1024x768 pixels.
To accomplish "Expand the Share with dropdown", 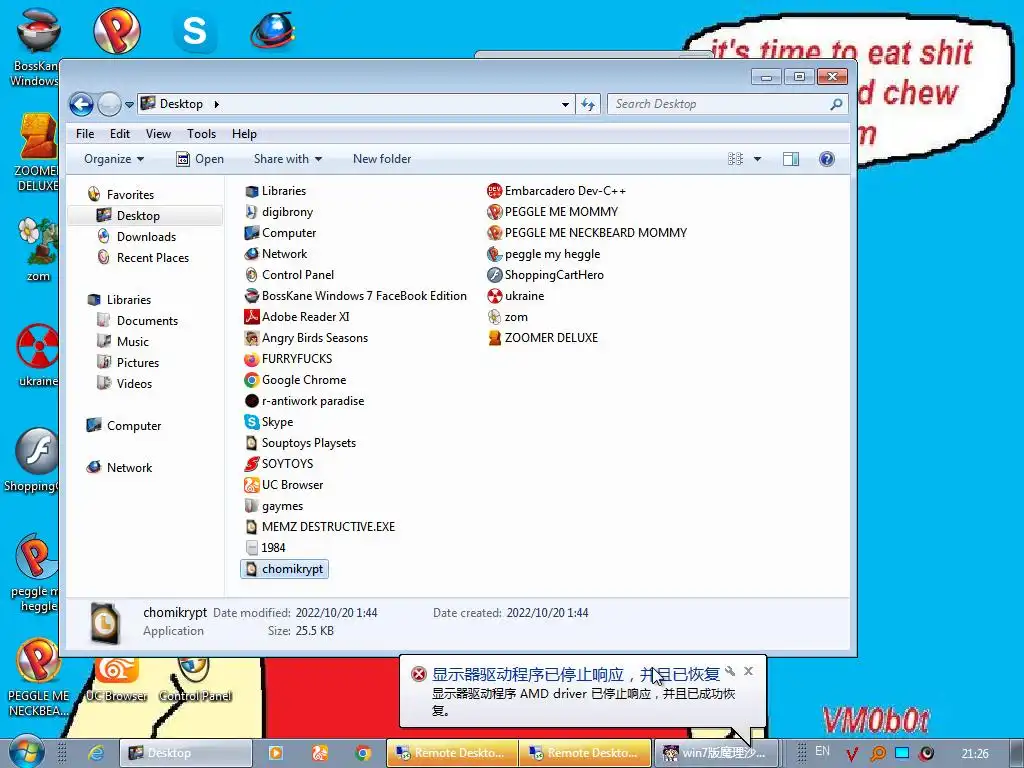I will tap(288, 159).
